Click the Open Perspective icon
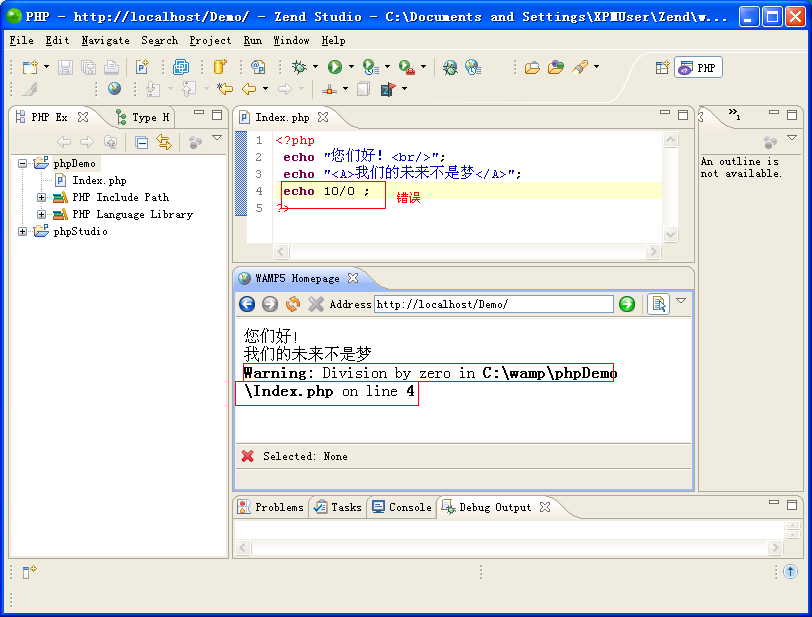 tap(662, 67)
